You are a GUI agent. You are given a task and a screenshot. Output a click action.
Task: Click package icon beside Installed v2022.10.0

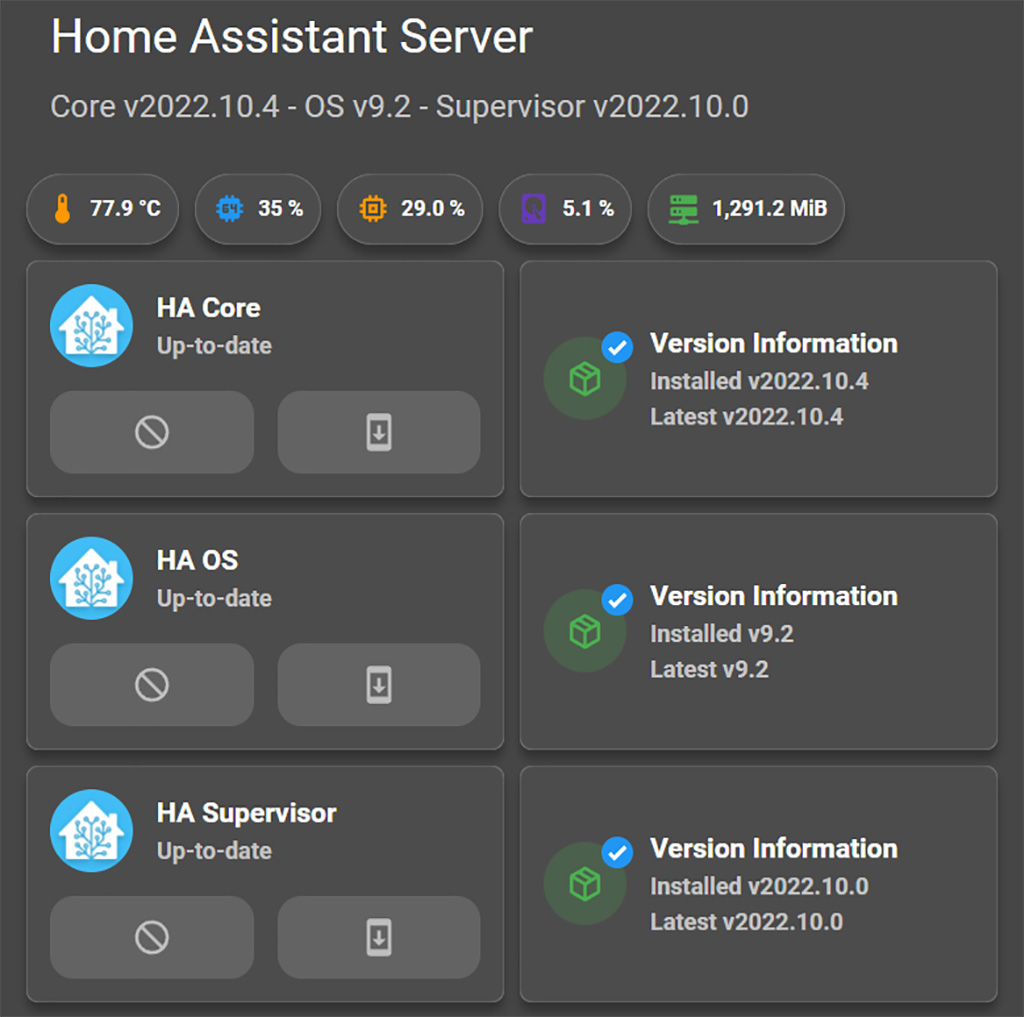click(584, 884)
